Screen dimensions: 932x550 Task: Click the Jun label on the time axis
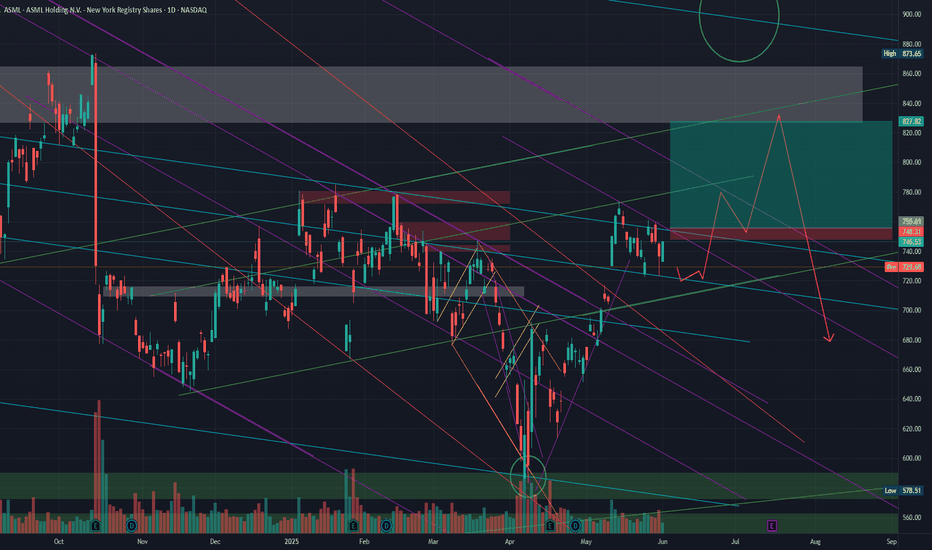662,542
